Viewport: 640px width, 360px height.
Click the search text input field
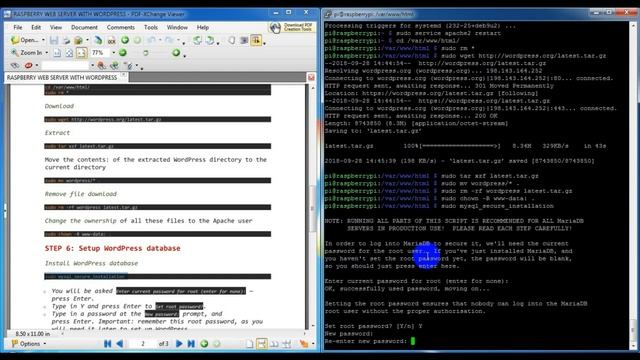65,65
